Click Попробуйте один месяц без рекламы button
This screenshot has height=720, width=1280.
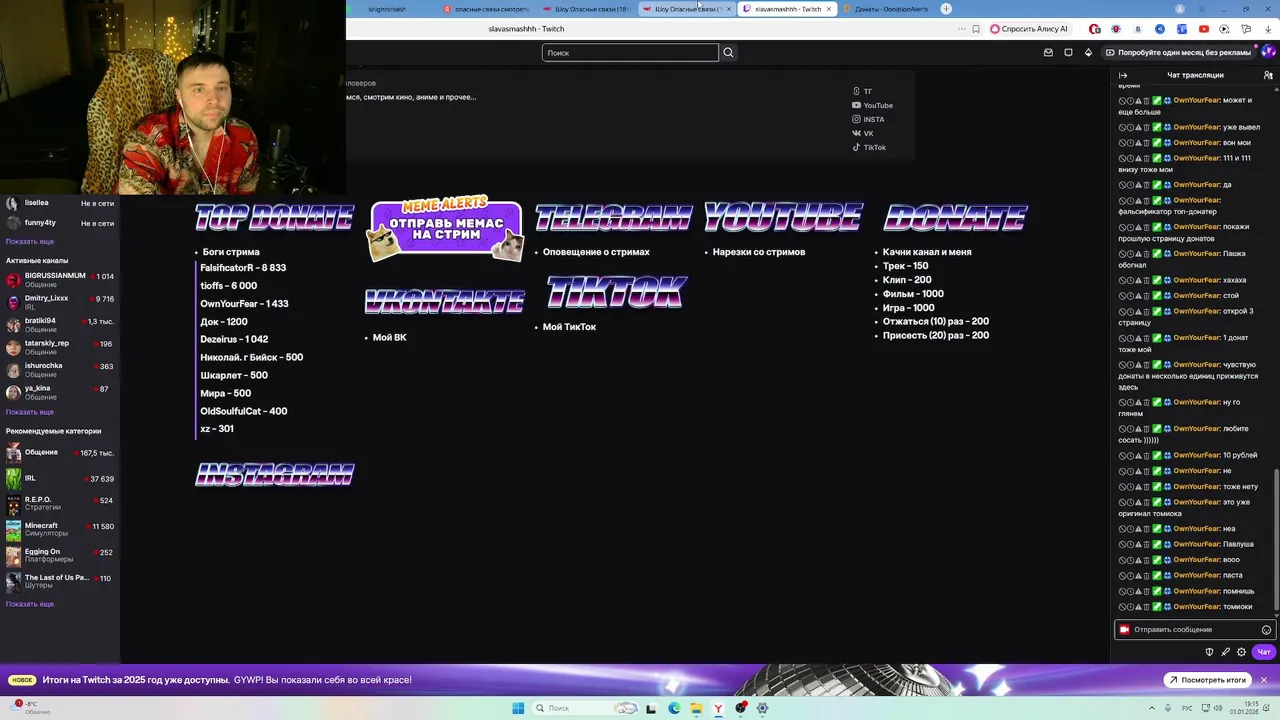[1177, 52]
